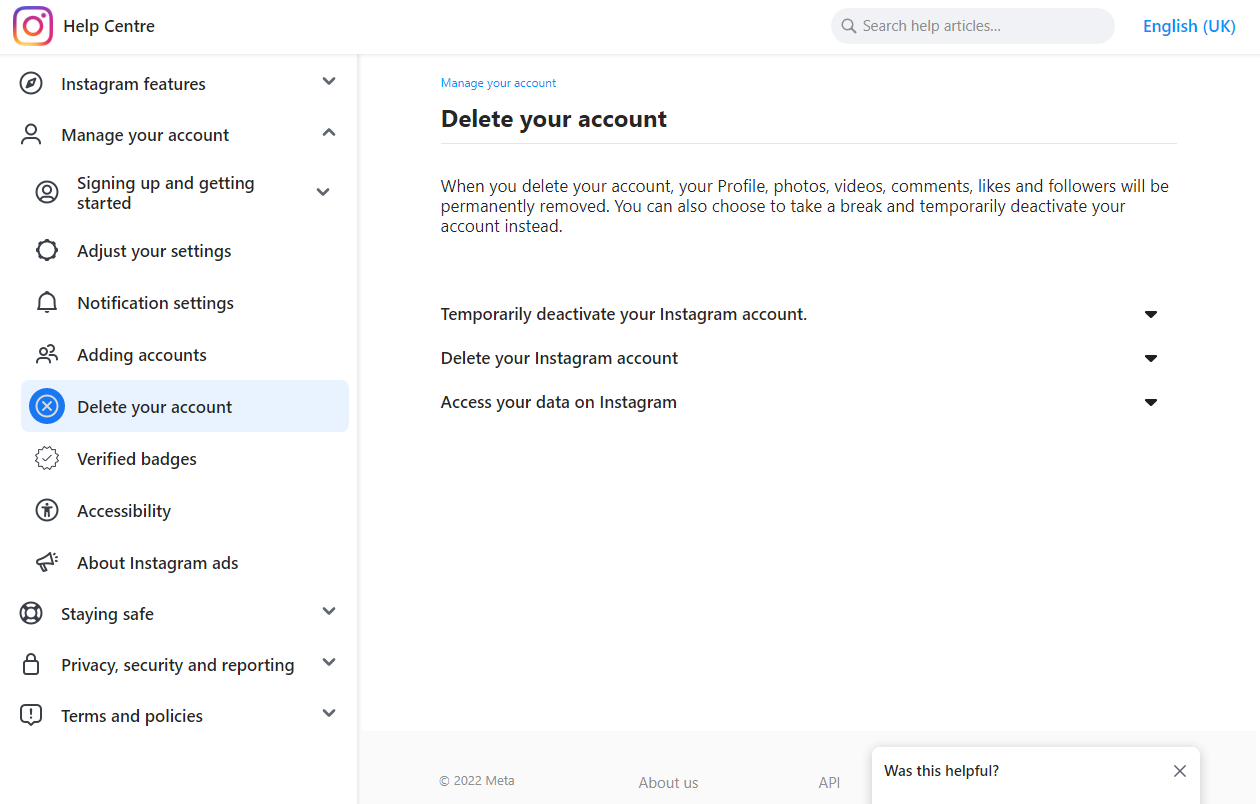Viewport: 1260px width, 804px height.
Task: Expand Signing up and getting started chevron
Action: (x=323, y=192)
